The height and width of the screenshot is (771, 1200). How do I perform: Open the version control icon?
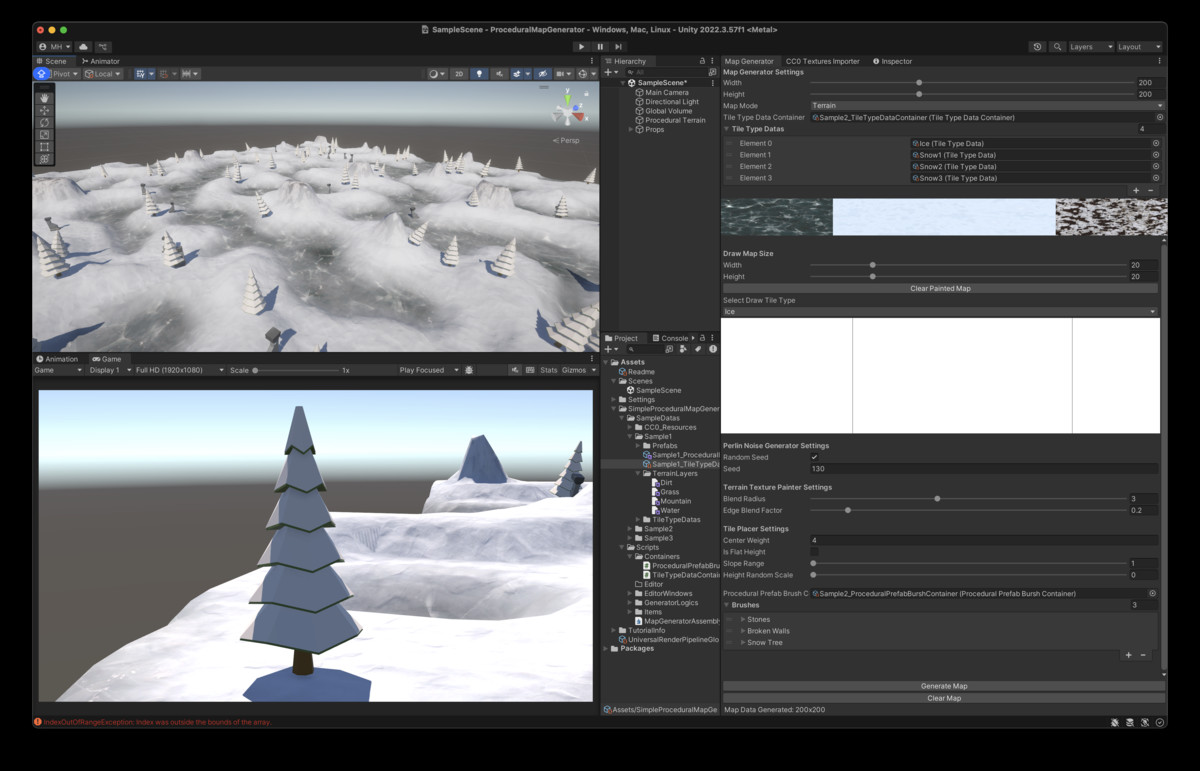(103, 47)
